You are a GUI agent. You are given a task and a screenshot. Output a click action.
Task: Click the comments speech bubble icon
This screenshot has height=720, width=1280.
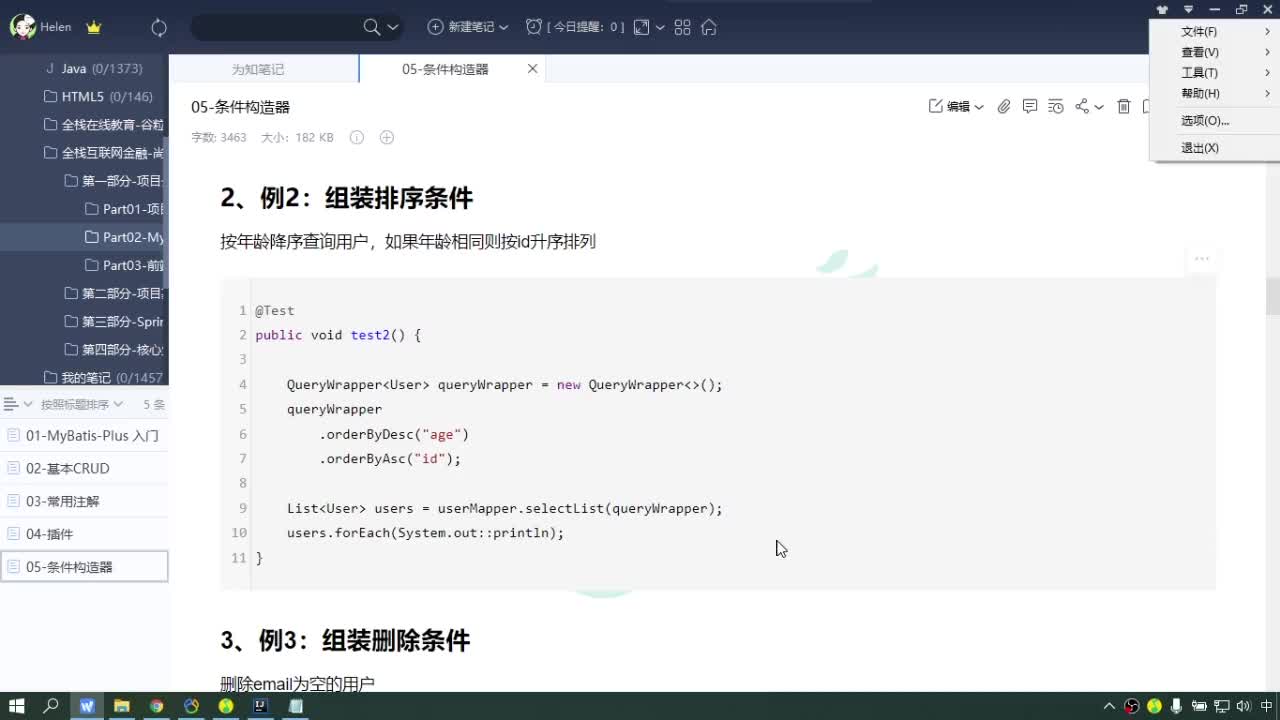pos(1030,107)
